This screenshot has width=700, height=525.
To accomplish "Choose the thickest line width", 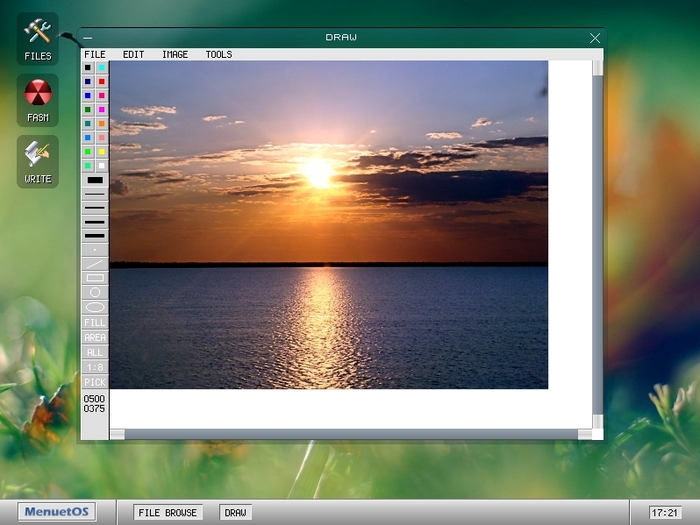I will (95, 236).
